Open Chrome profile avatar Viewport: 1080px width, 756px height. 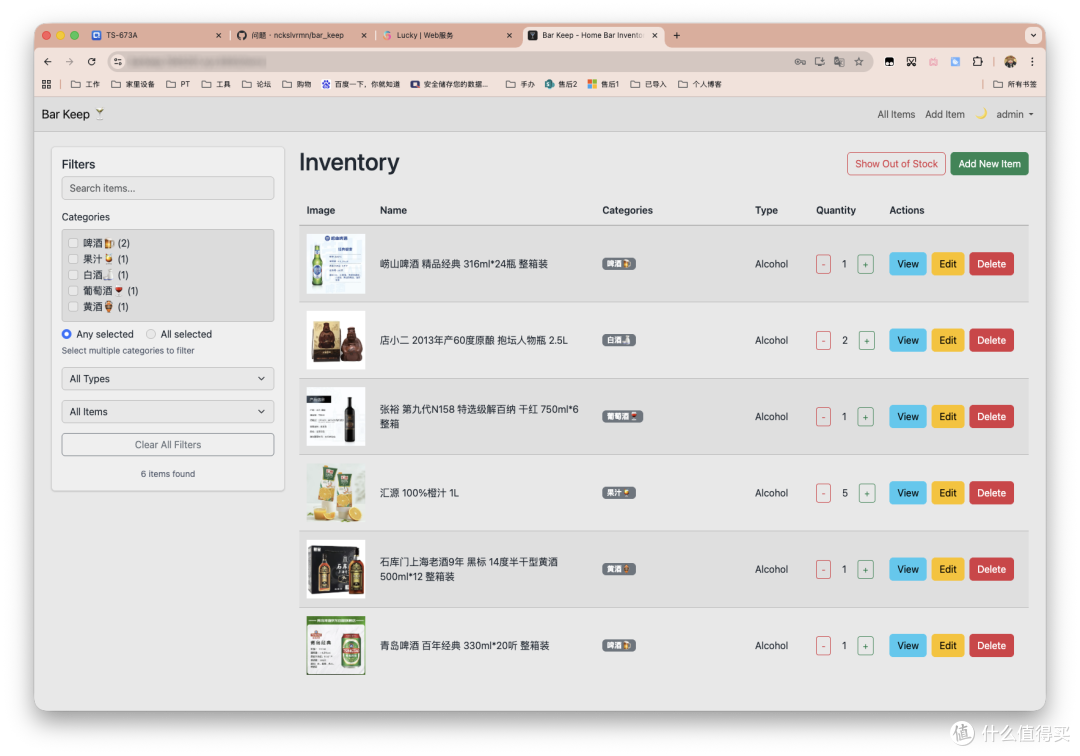click(x=1010, y=62)
